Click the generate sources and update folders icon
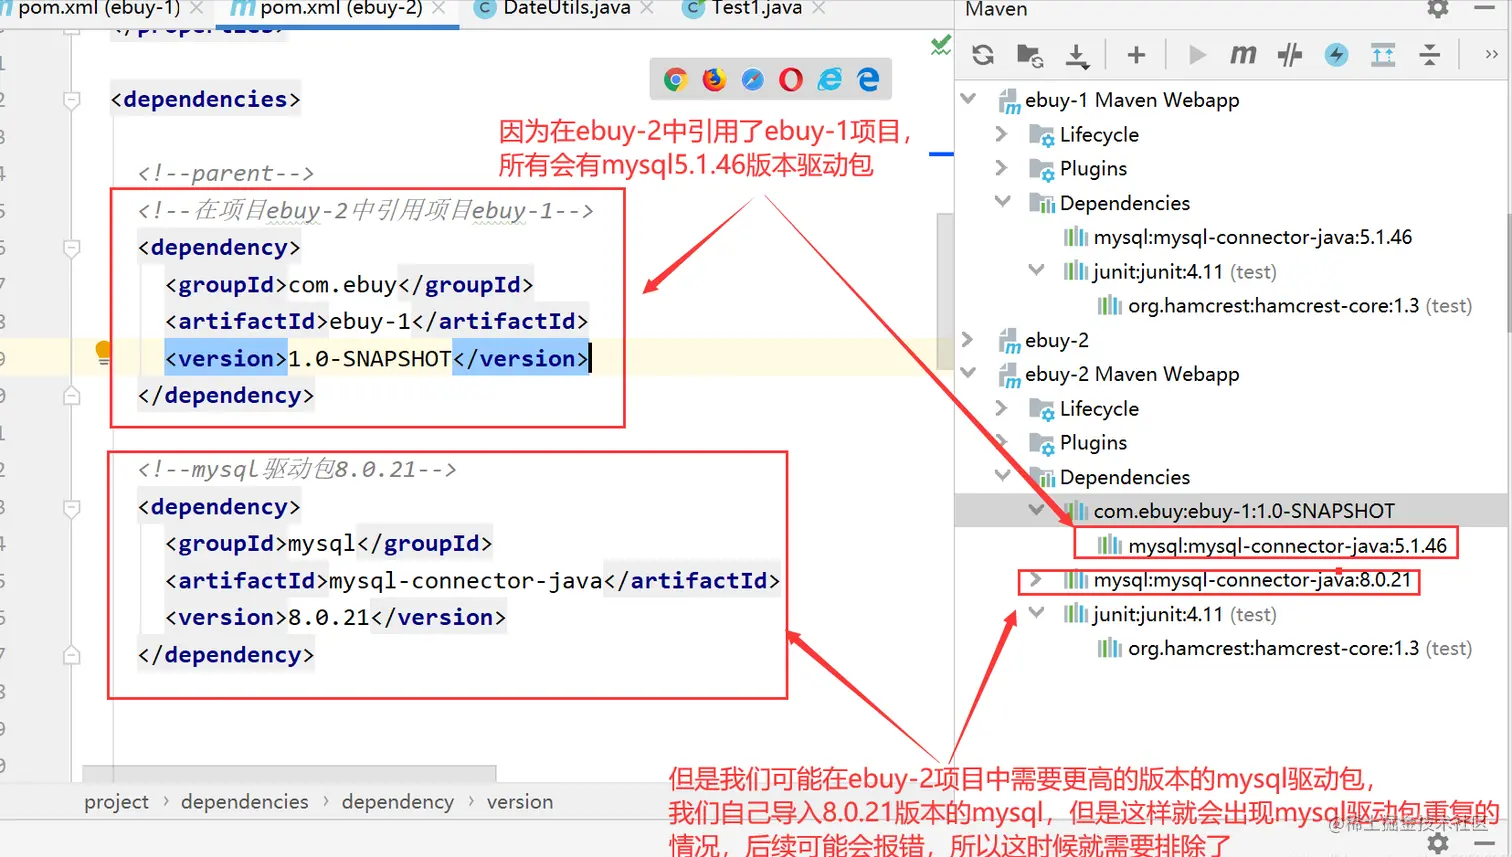Image resolution: width=1512 pixels, height=857 pixels. point(1029,55)
